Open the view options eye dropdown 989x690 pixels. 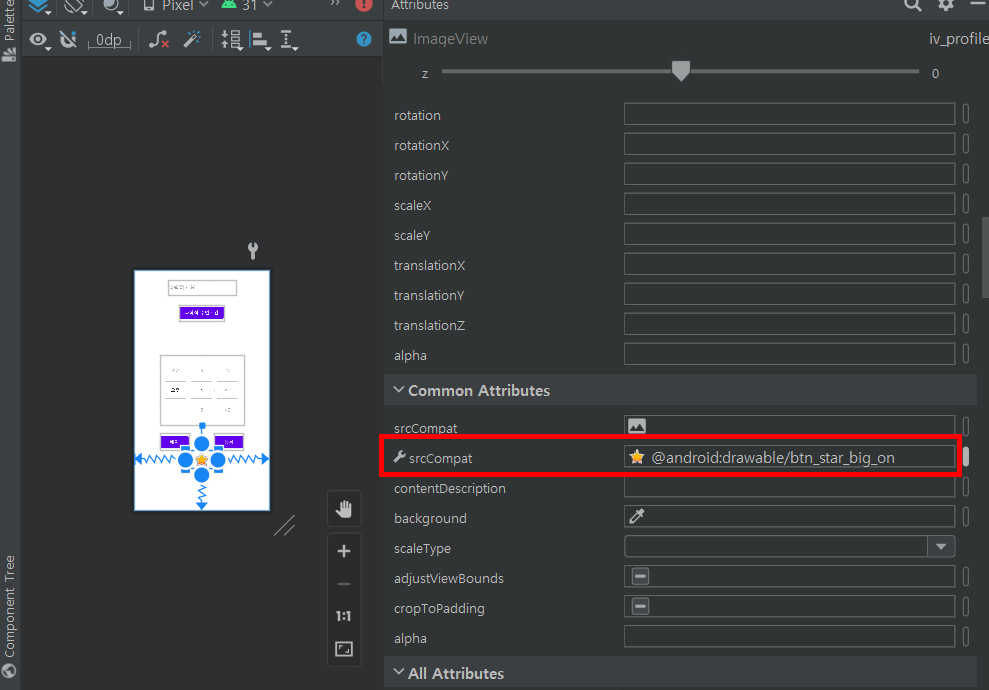40,40
